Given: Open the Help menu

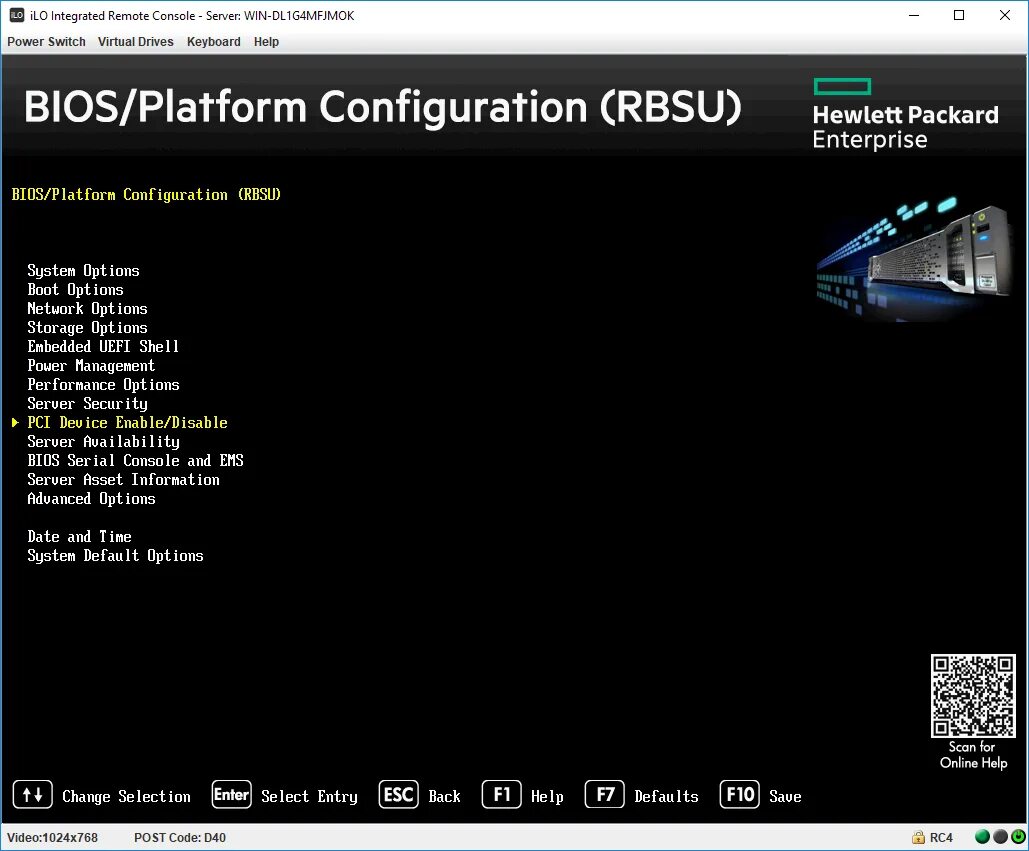Looking at the screenshot, I should [266, 41].
